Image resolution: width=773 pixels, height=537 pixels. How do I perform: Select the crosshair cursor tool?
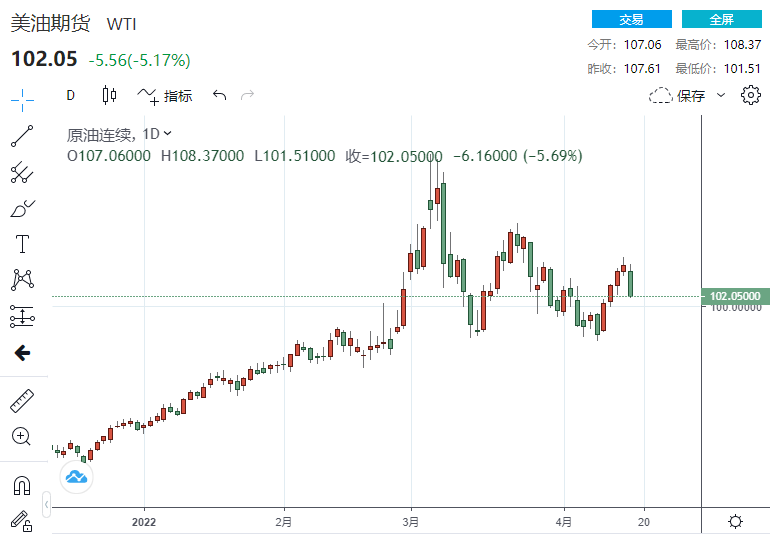(22, 98)
